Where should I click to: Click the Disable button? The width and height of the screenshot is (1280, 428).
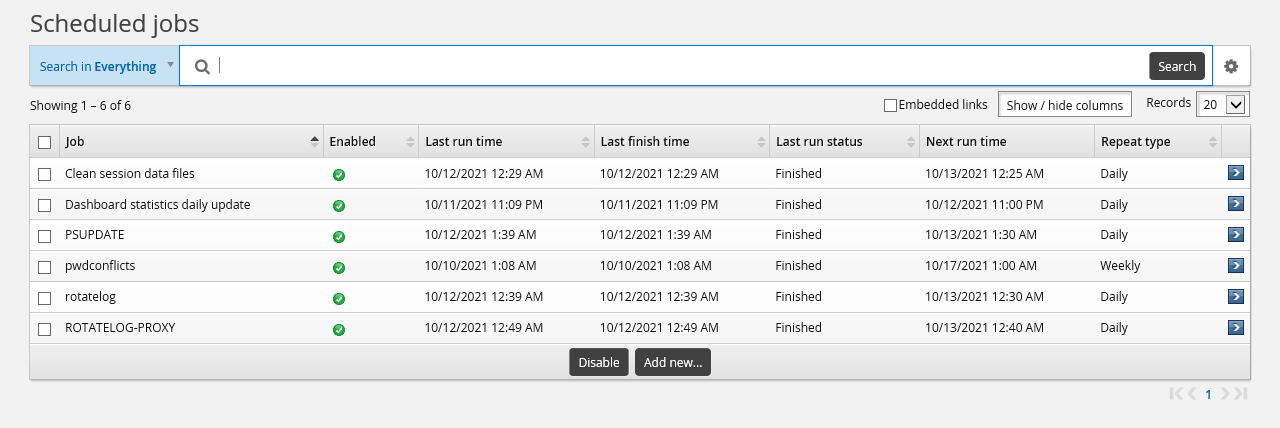click(x=599, y=362)
